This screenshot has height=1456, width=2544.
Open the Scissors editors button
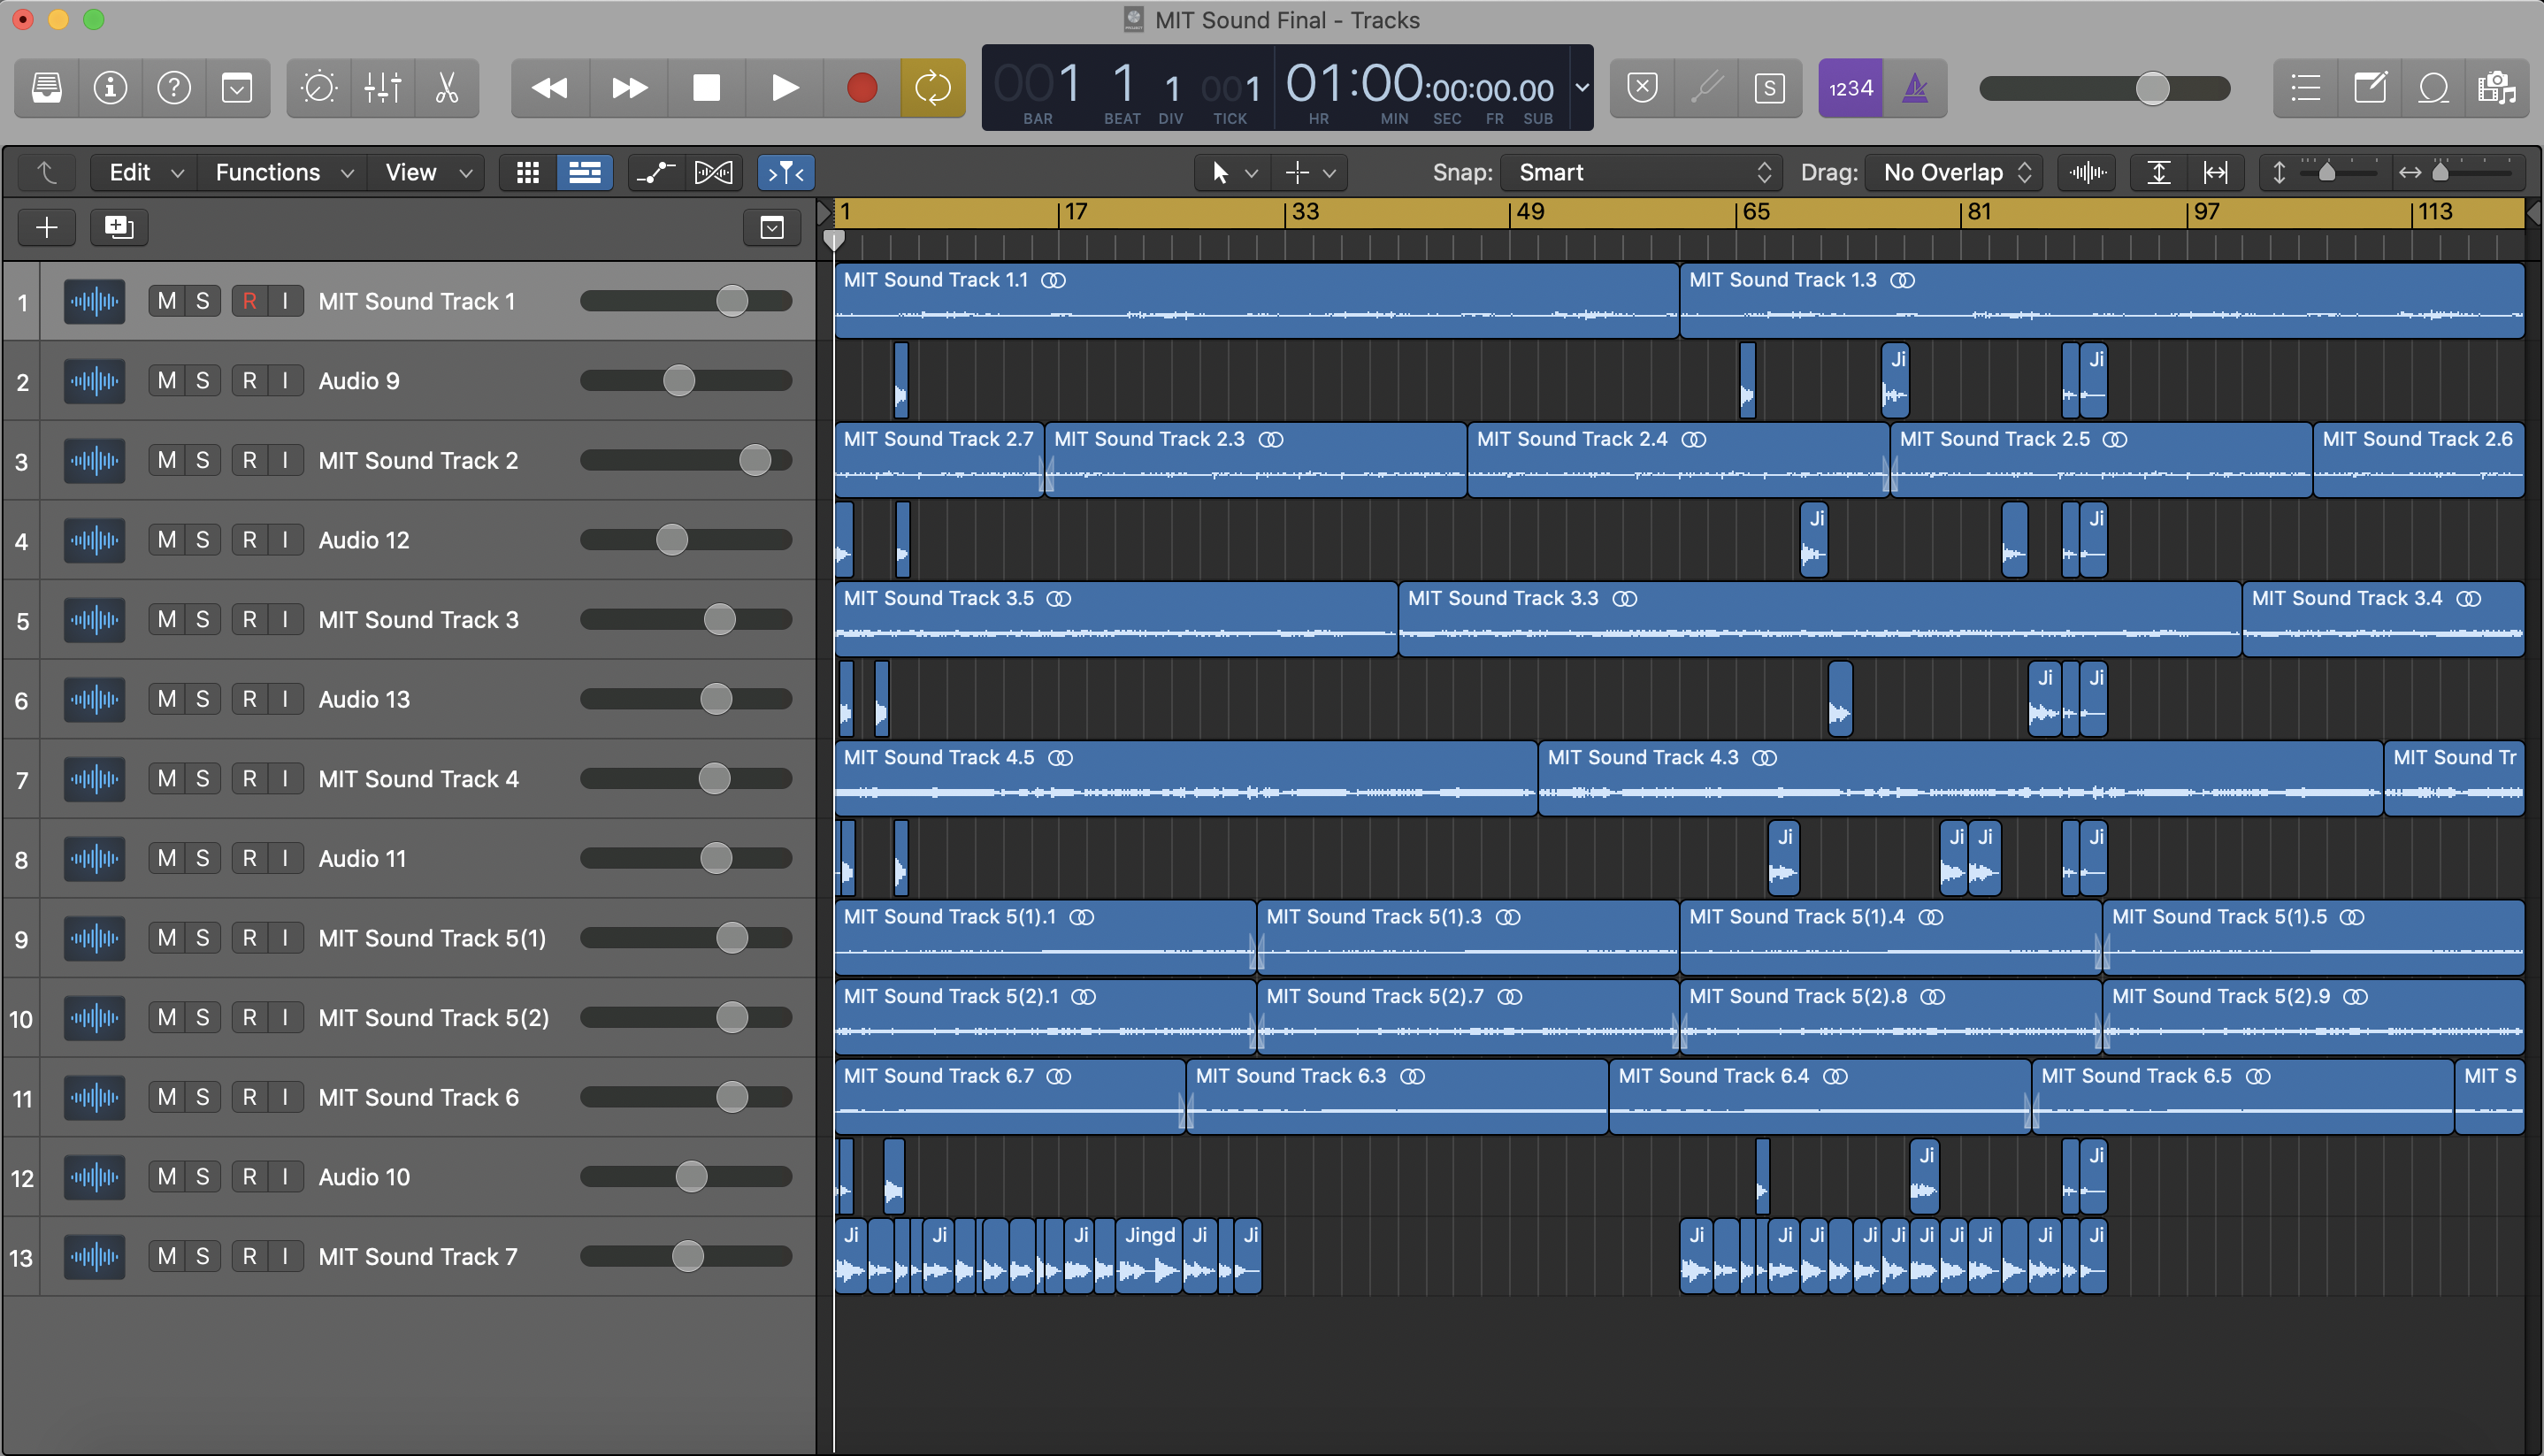[x=447, y=88]
